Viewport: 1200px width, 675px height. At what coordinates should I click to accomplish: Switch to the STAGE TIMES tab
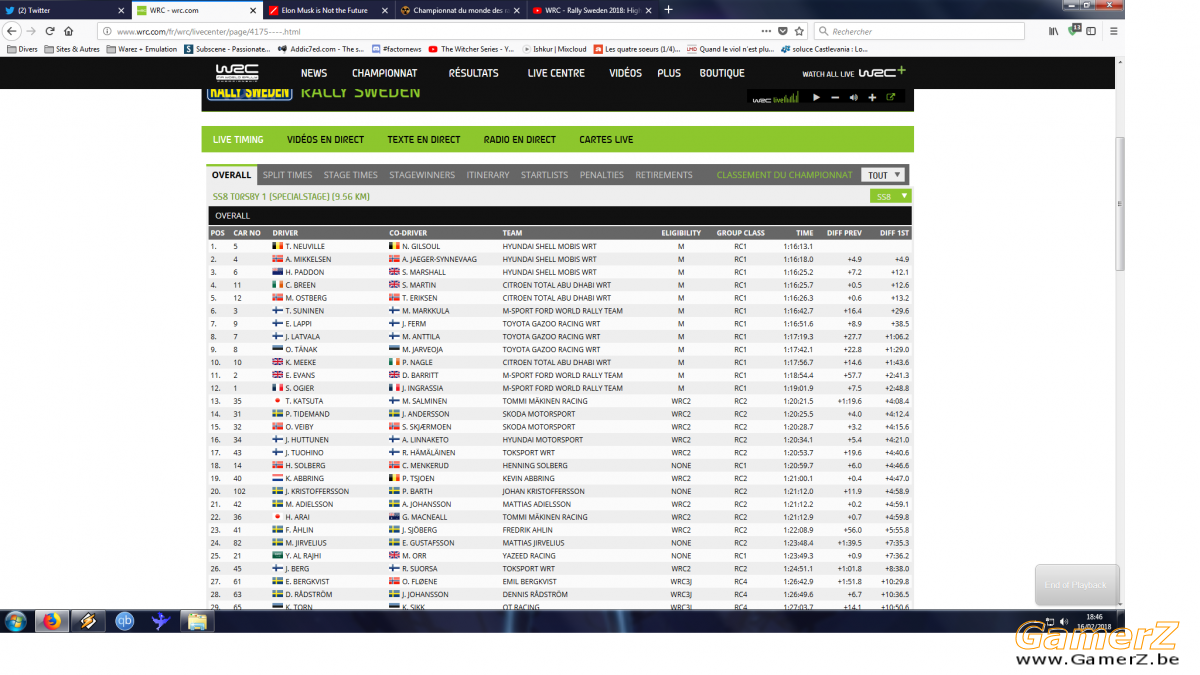tap(351, 175)
